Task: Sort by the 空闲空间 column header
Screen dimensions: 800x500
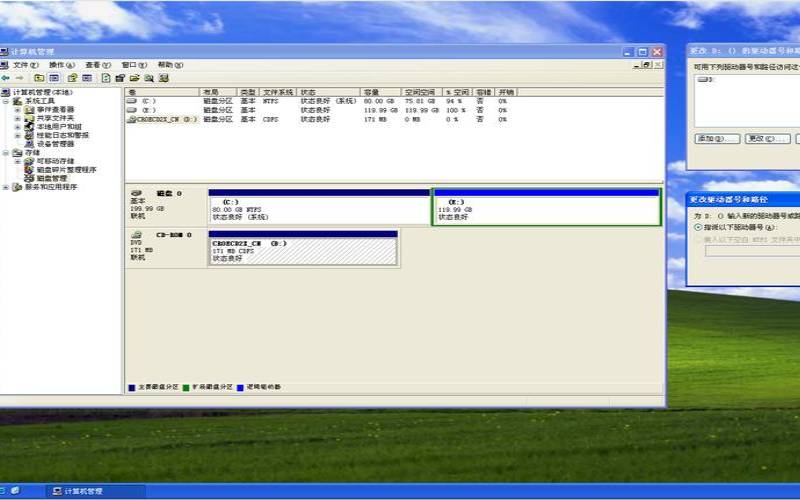Action: (x=421, y=92)
